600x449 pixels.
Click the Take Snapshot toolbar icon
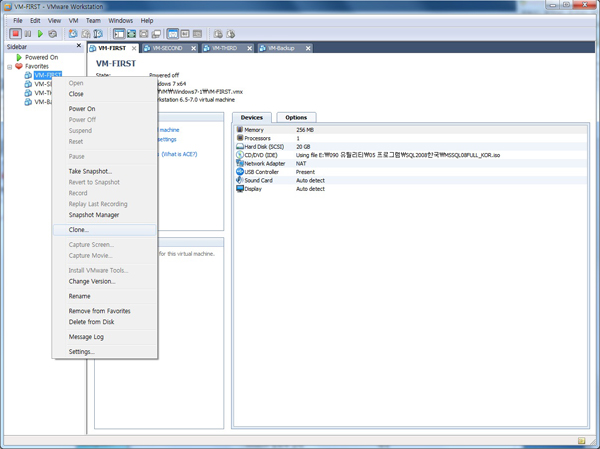pyautogui.click(x=73, y=34)
